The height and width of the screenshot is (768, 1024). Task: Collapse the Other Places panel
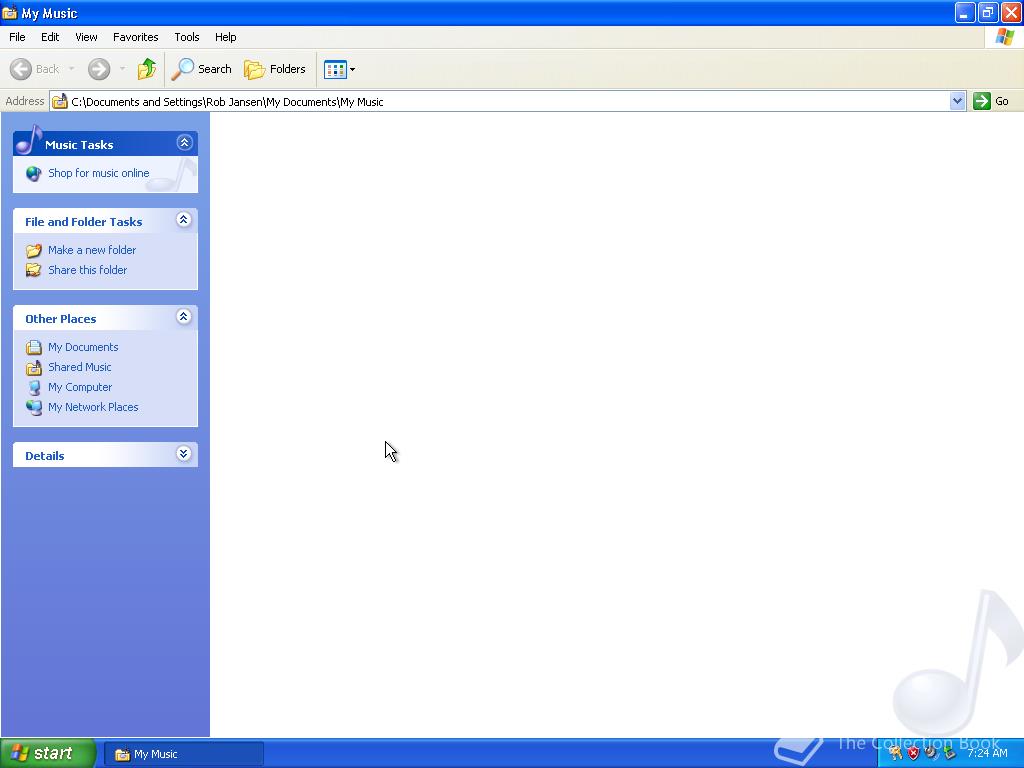[x=184, y=317]
